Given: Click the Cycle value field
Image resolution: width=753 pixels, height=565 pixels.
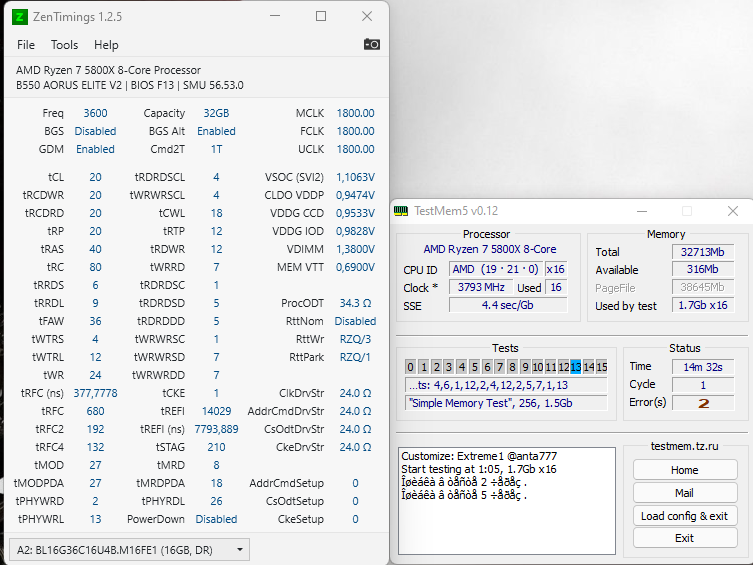Looking at the screenshot, I should (703, 385).
